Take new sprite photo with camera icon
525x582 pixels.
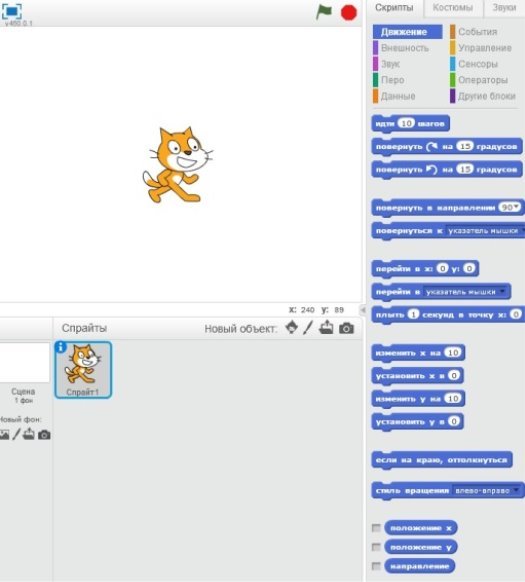(346, 328)
